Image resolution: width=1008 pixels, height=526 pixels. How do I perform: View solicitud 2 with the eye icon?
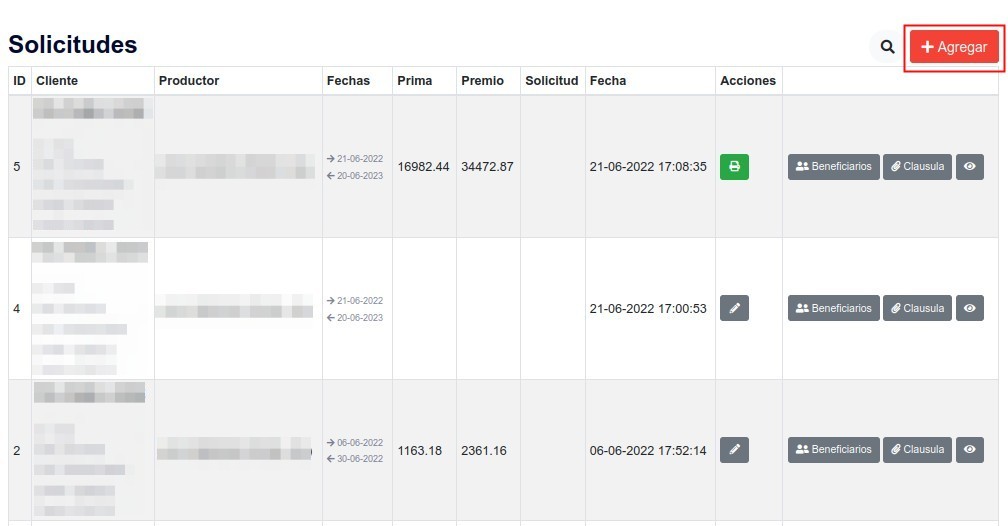(x=970, y=450)
